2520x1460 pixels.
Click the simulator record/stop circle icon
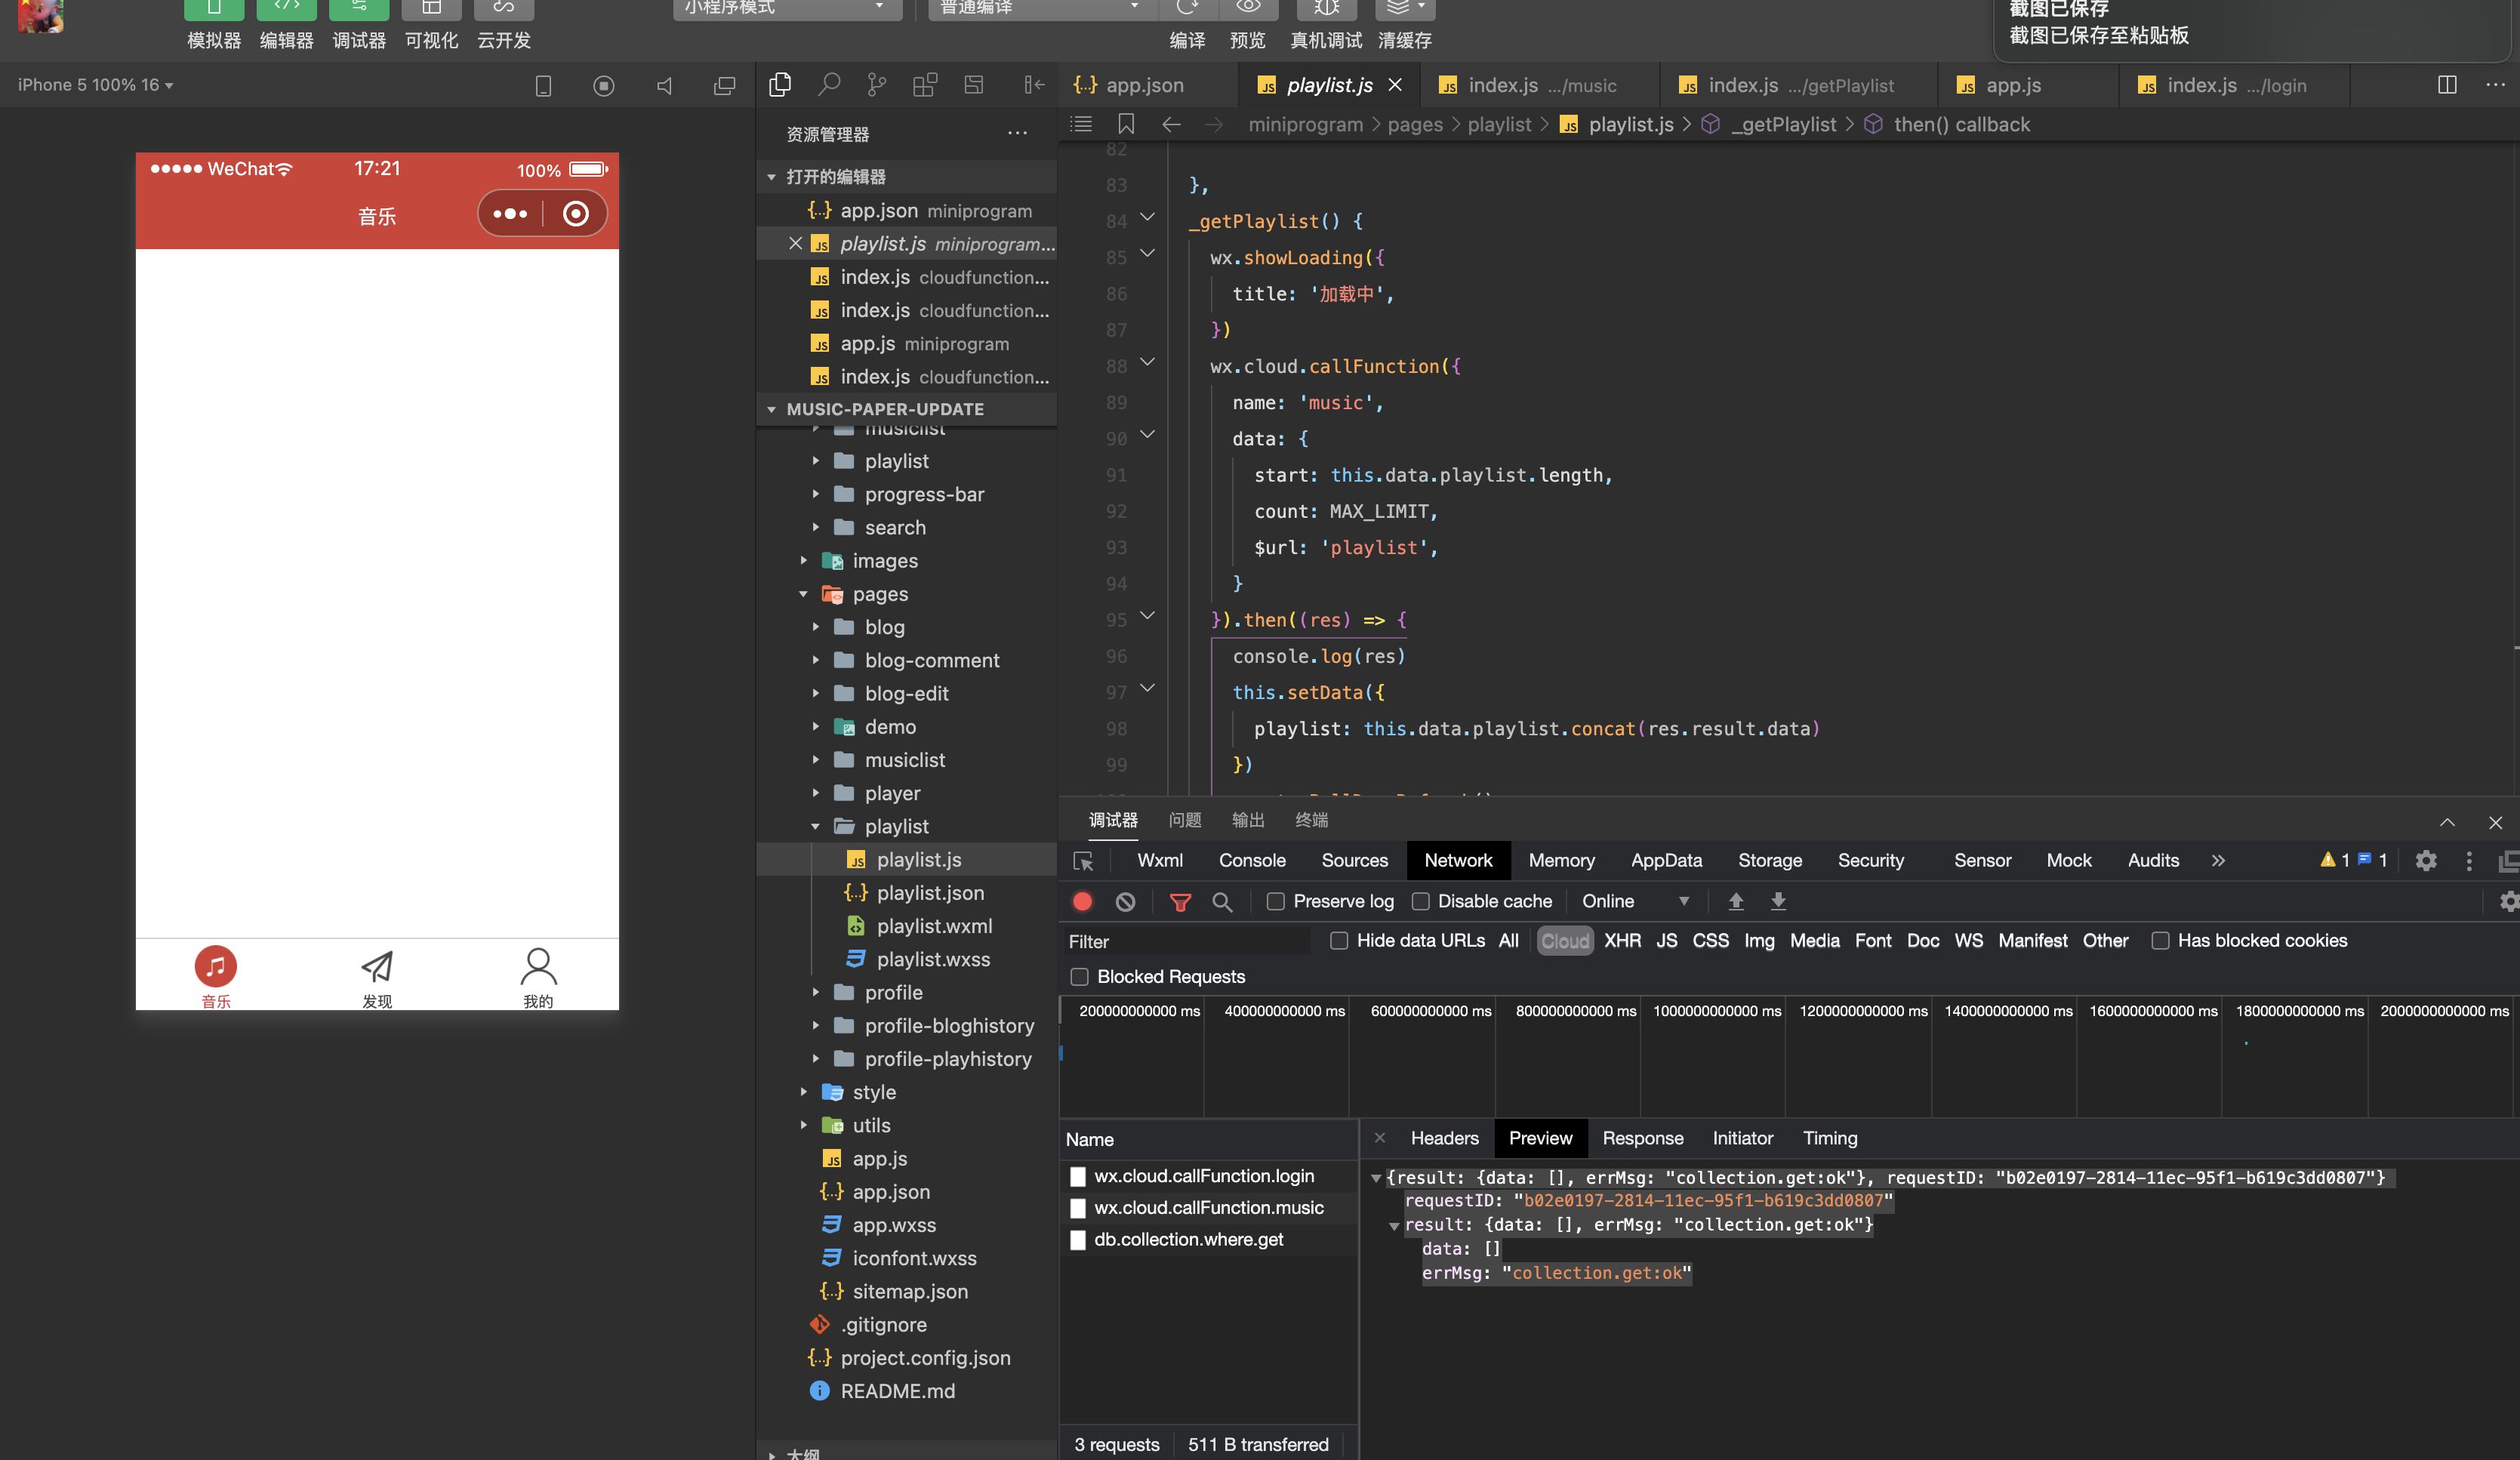click(603, 86)
